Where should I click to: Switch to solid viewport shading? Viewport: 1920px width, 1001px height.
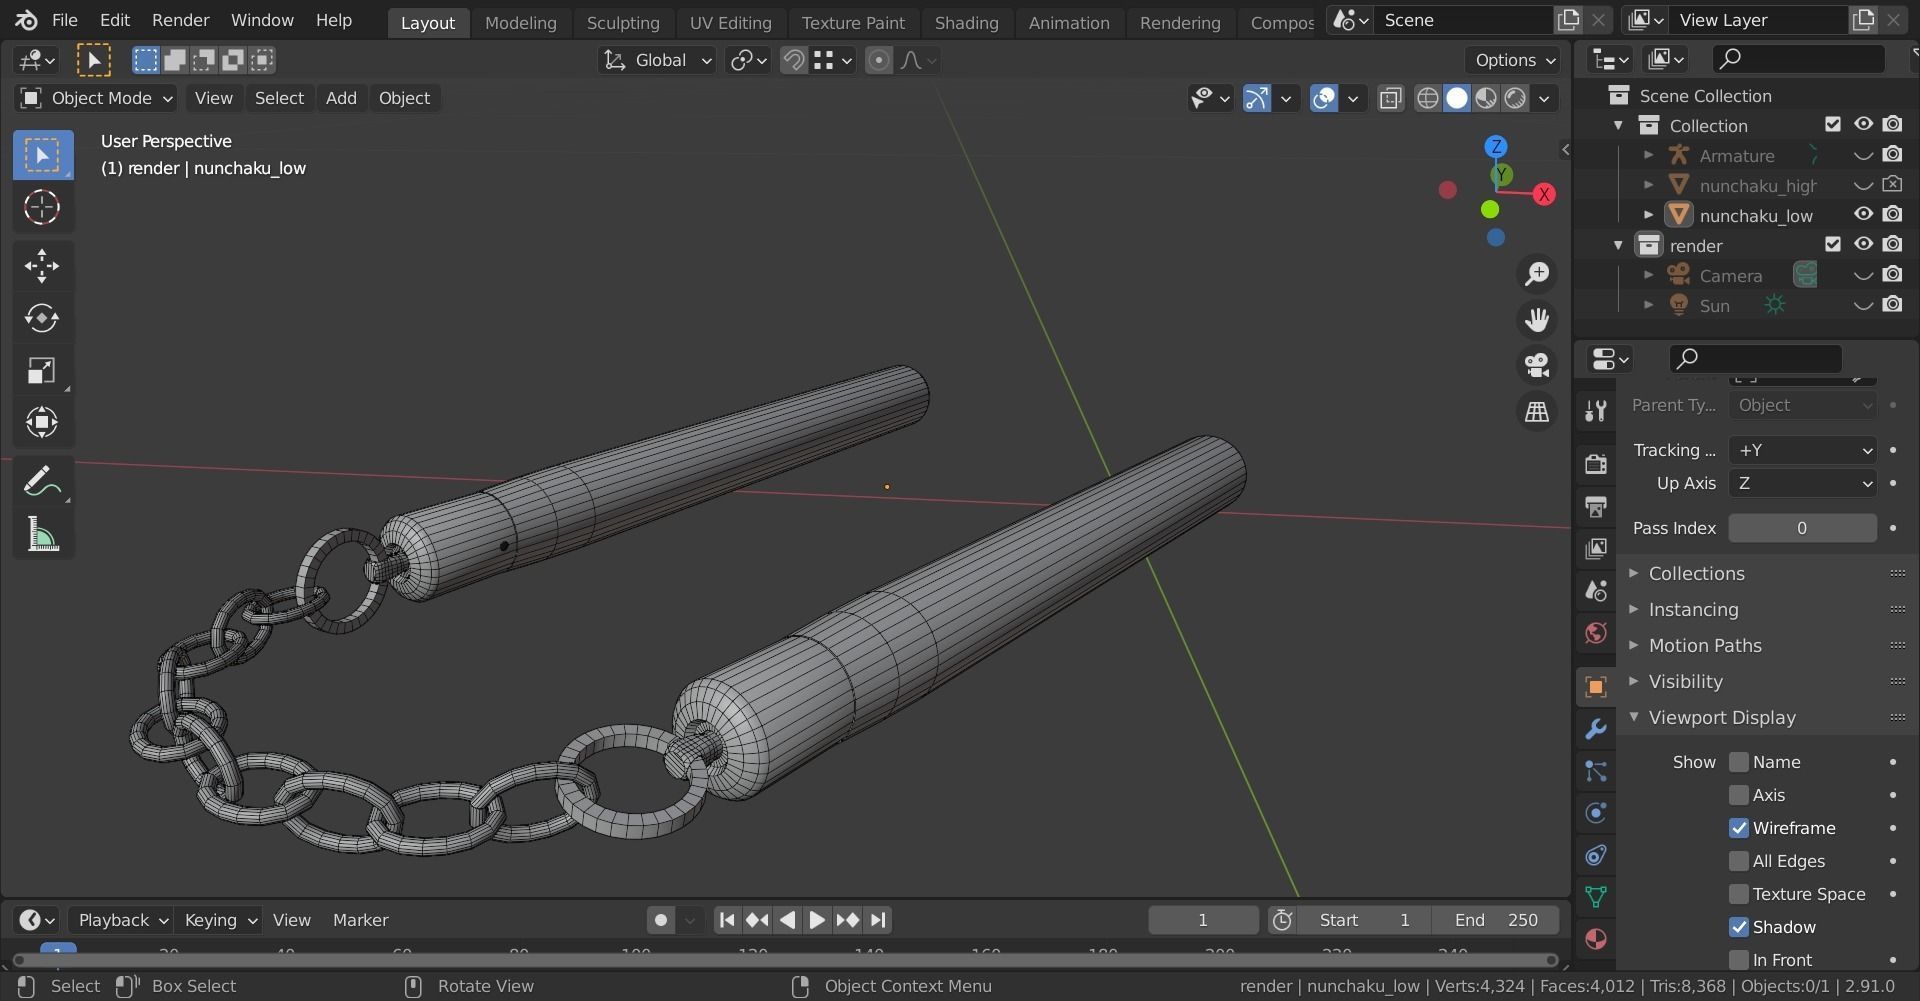click(1457, 98)
